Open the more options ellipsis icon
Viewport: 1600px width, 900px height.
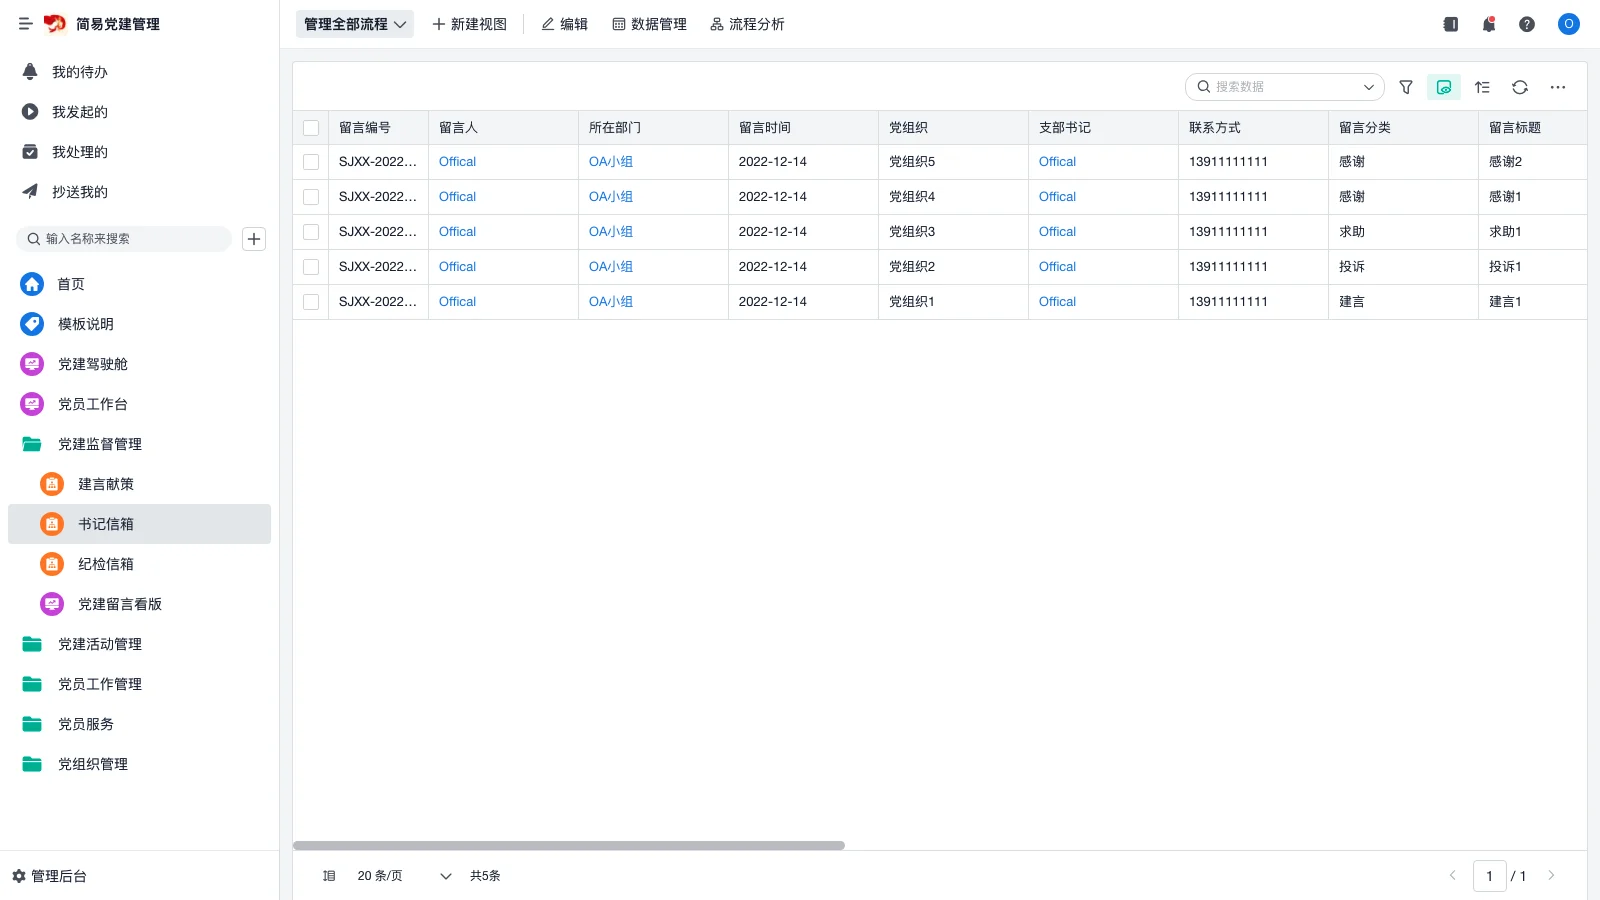pos(1557,87)
